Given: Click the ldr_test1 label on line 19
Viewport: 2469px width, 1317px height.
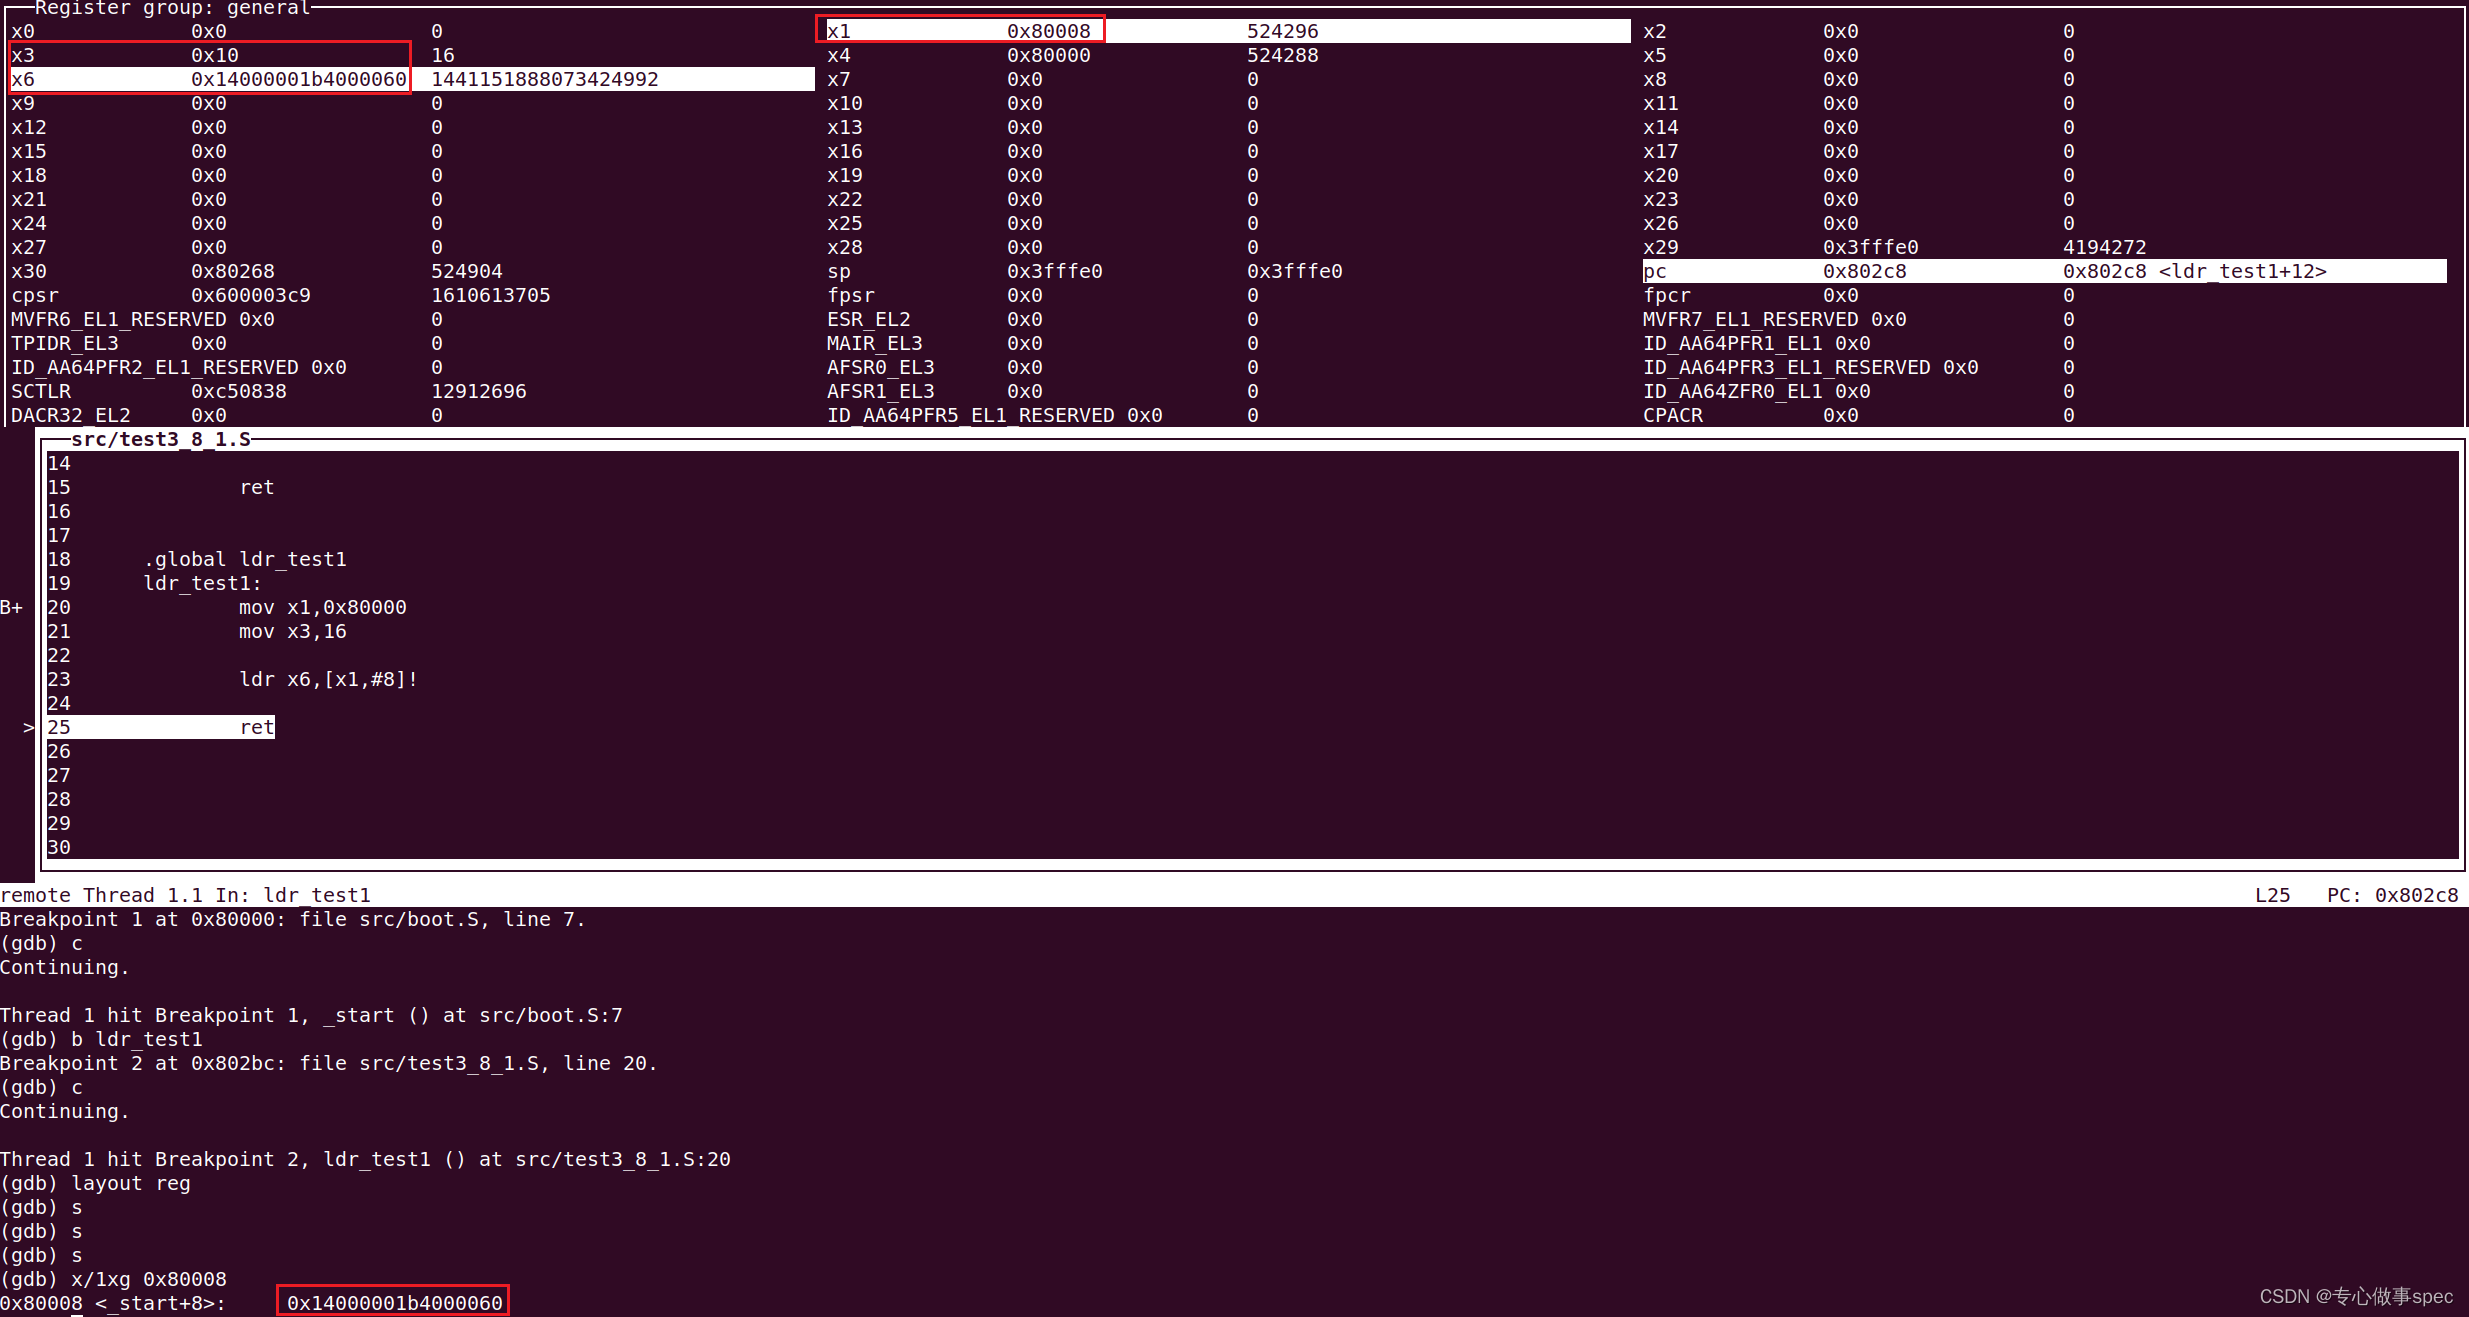Looking at the screenshot, I should [200, 583].
